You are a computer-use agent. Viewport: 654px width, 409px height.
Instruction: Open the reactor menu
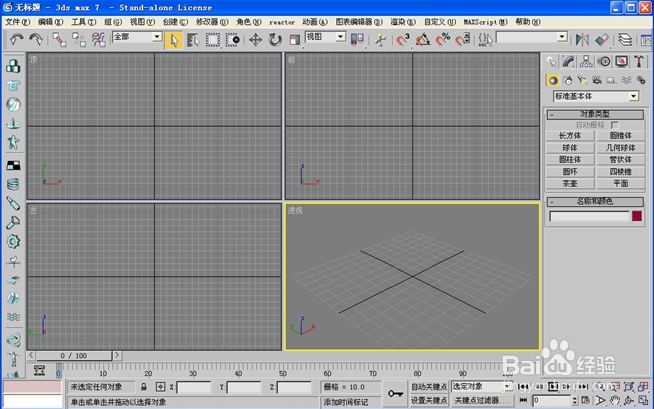282,22
